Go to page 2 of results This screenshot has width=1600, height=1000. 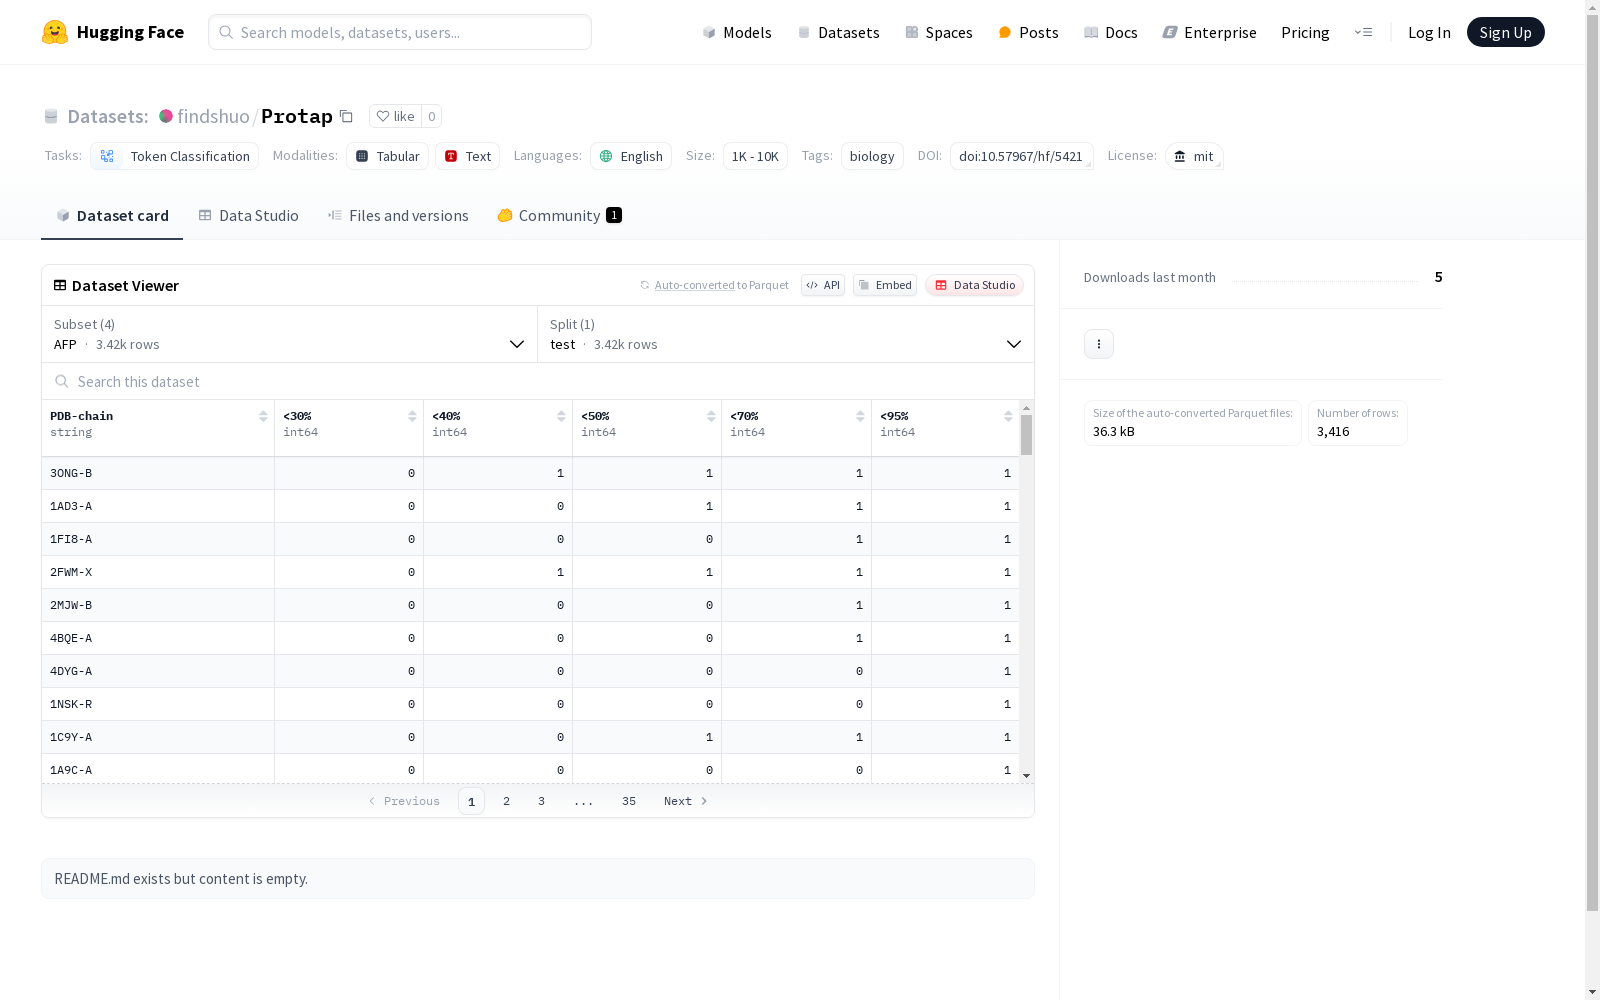tap(507, 801)
